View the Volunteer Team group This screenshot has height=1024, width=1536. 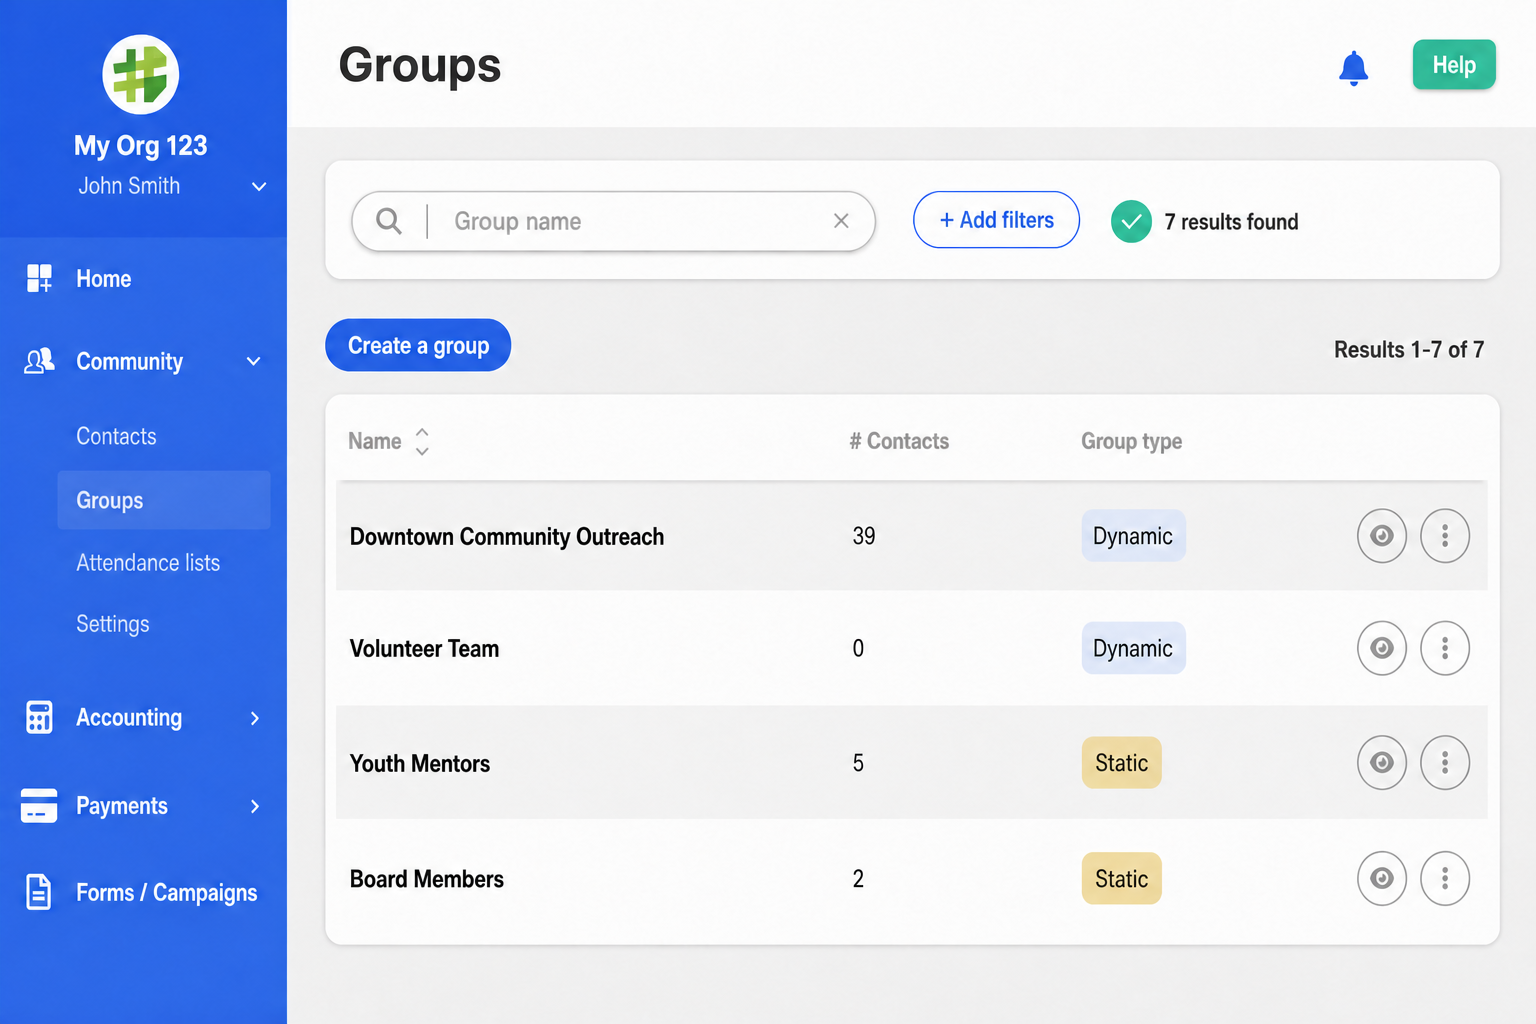click(x=1382, y=648)
